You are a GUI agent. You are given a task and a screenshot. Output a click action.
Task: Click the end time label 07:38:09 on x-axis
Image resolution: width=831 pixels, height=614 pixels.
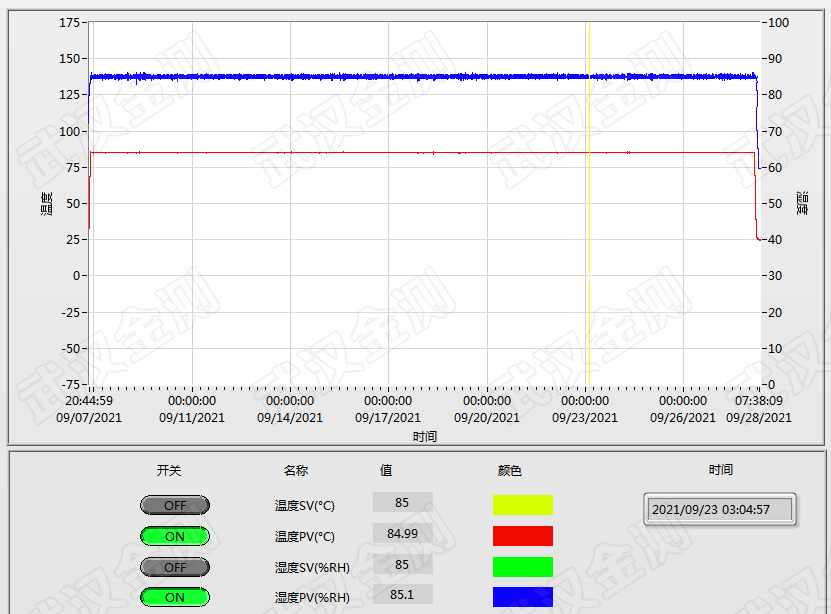(758, 401)
